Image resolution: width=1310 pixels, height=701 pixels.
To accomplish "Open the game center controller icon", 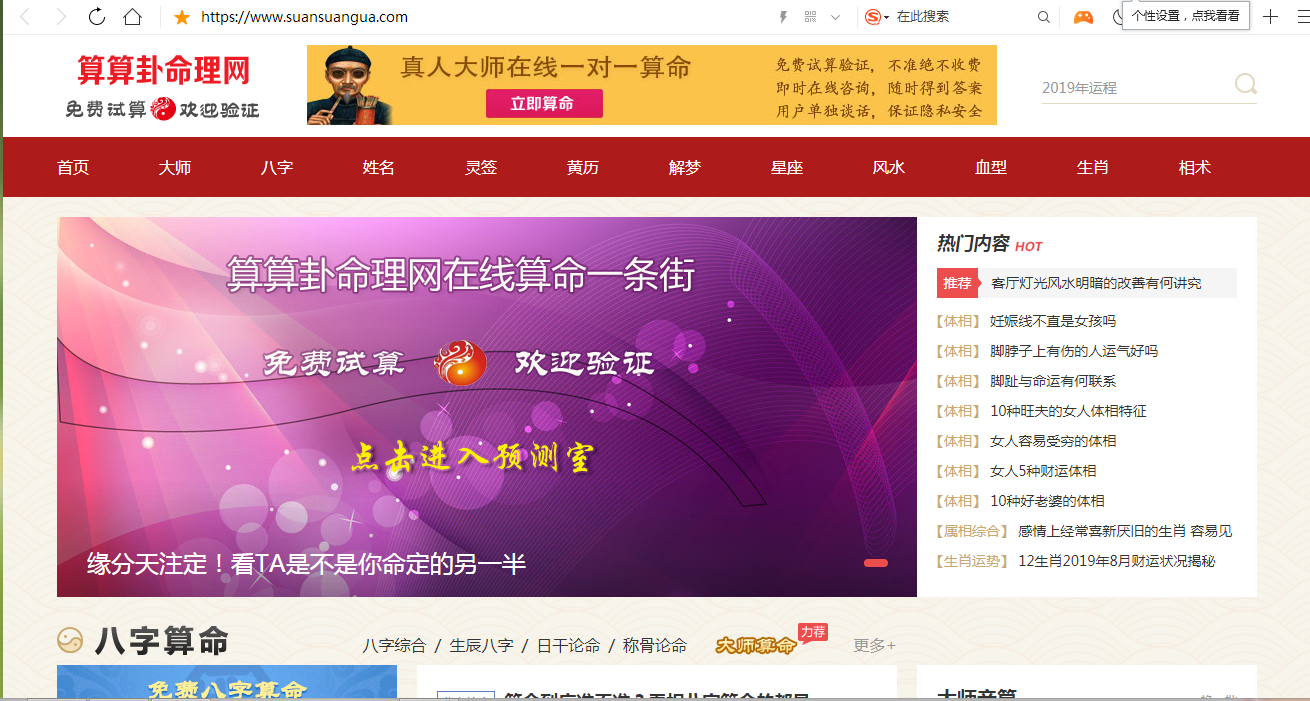I will (x=1083, y=17).
